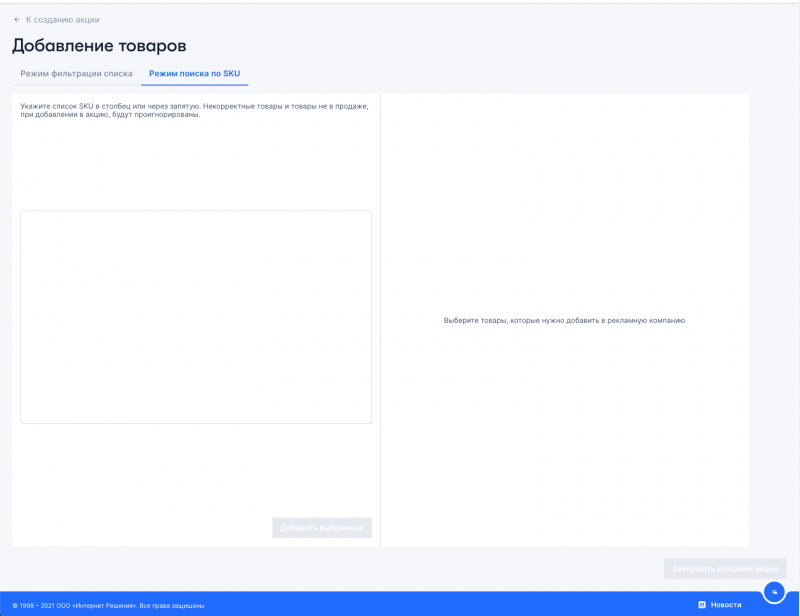
Task: Click 'Завершить создание акции' button
Action: [x=725, y=569]
